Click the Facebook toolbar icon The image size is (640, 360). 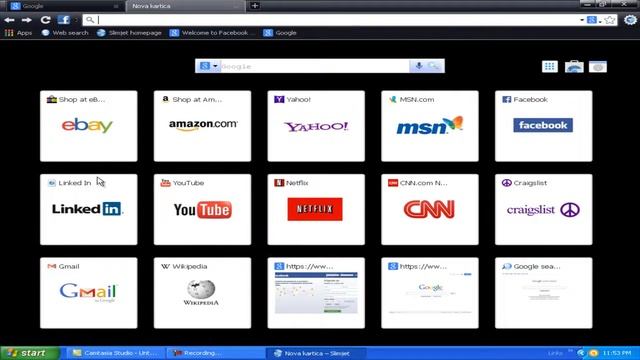[64, 20]
